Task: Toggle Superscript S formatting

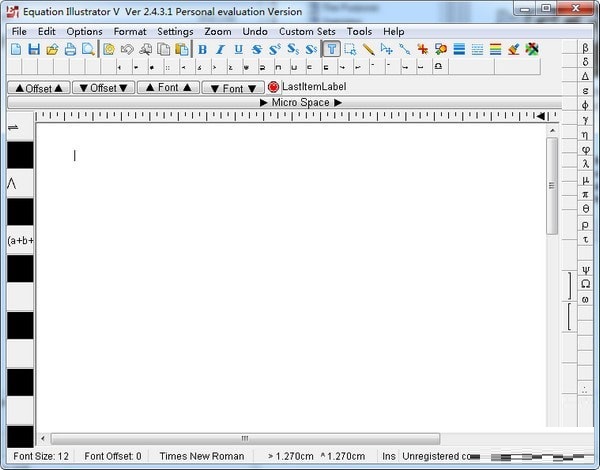Action: point(275,49)
